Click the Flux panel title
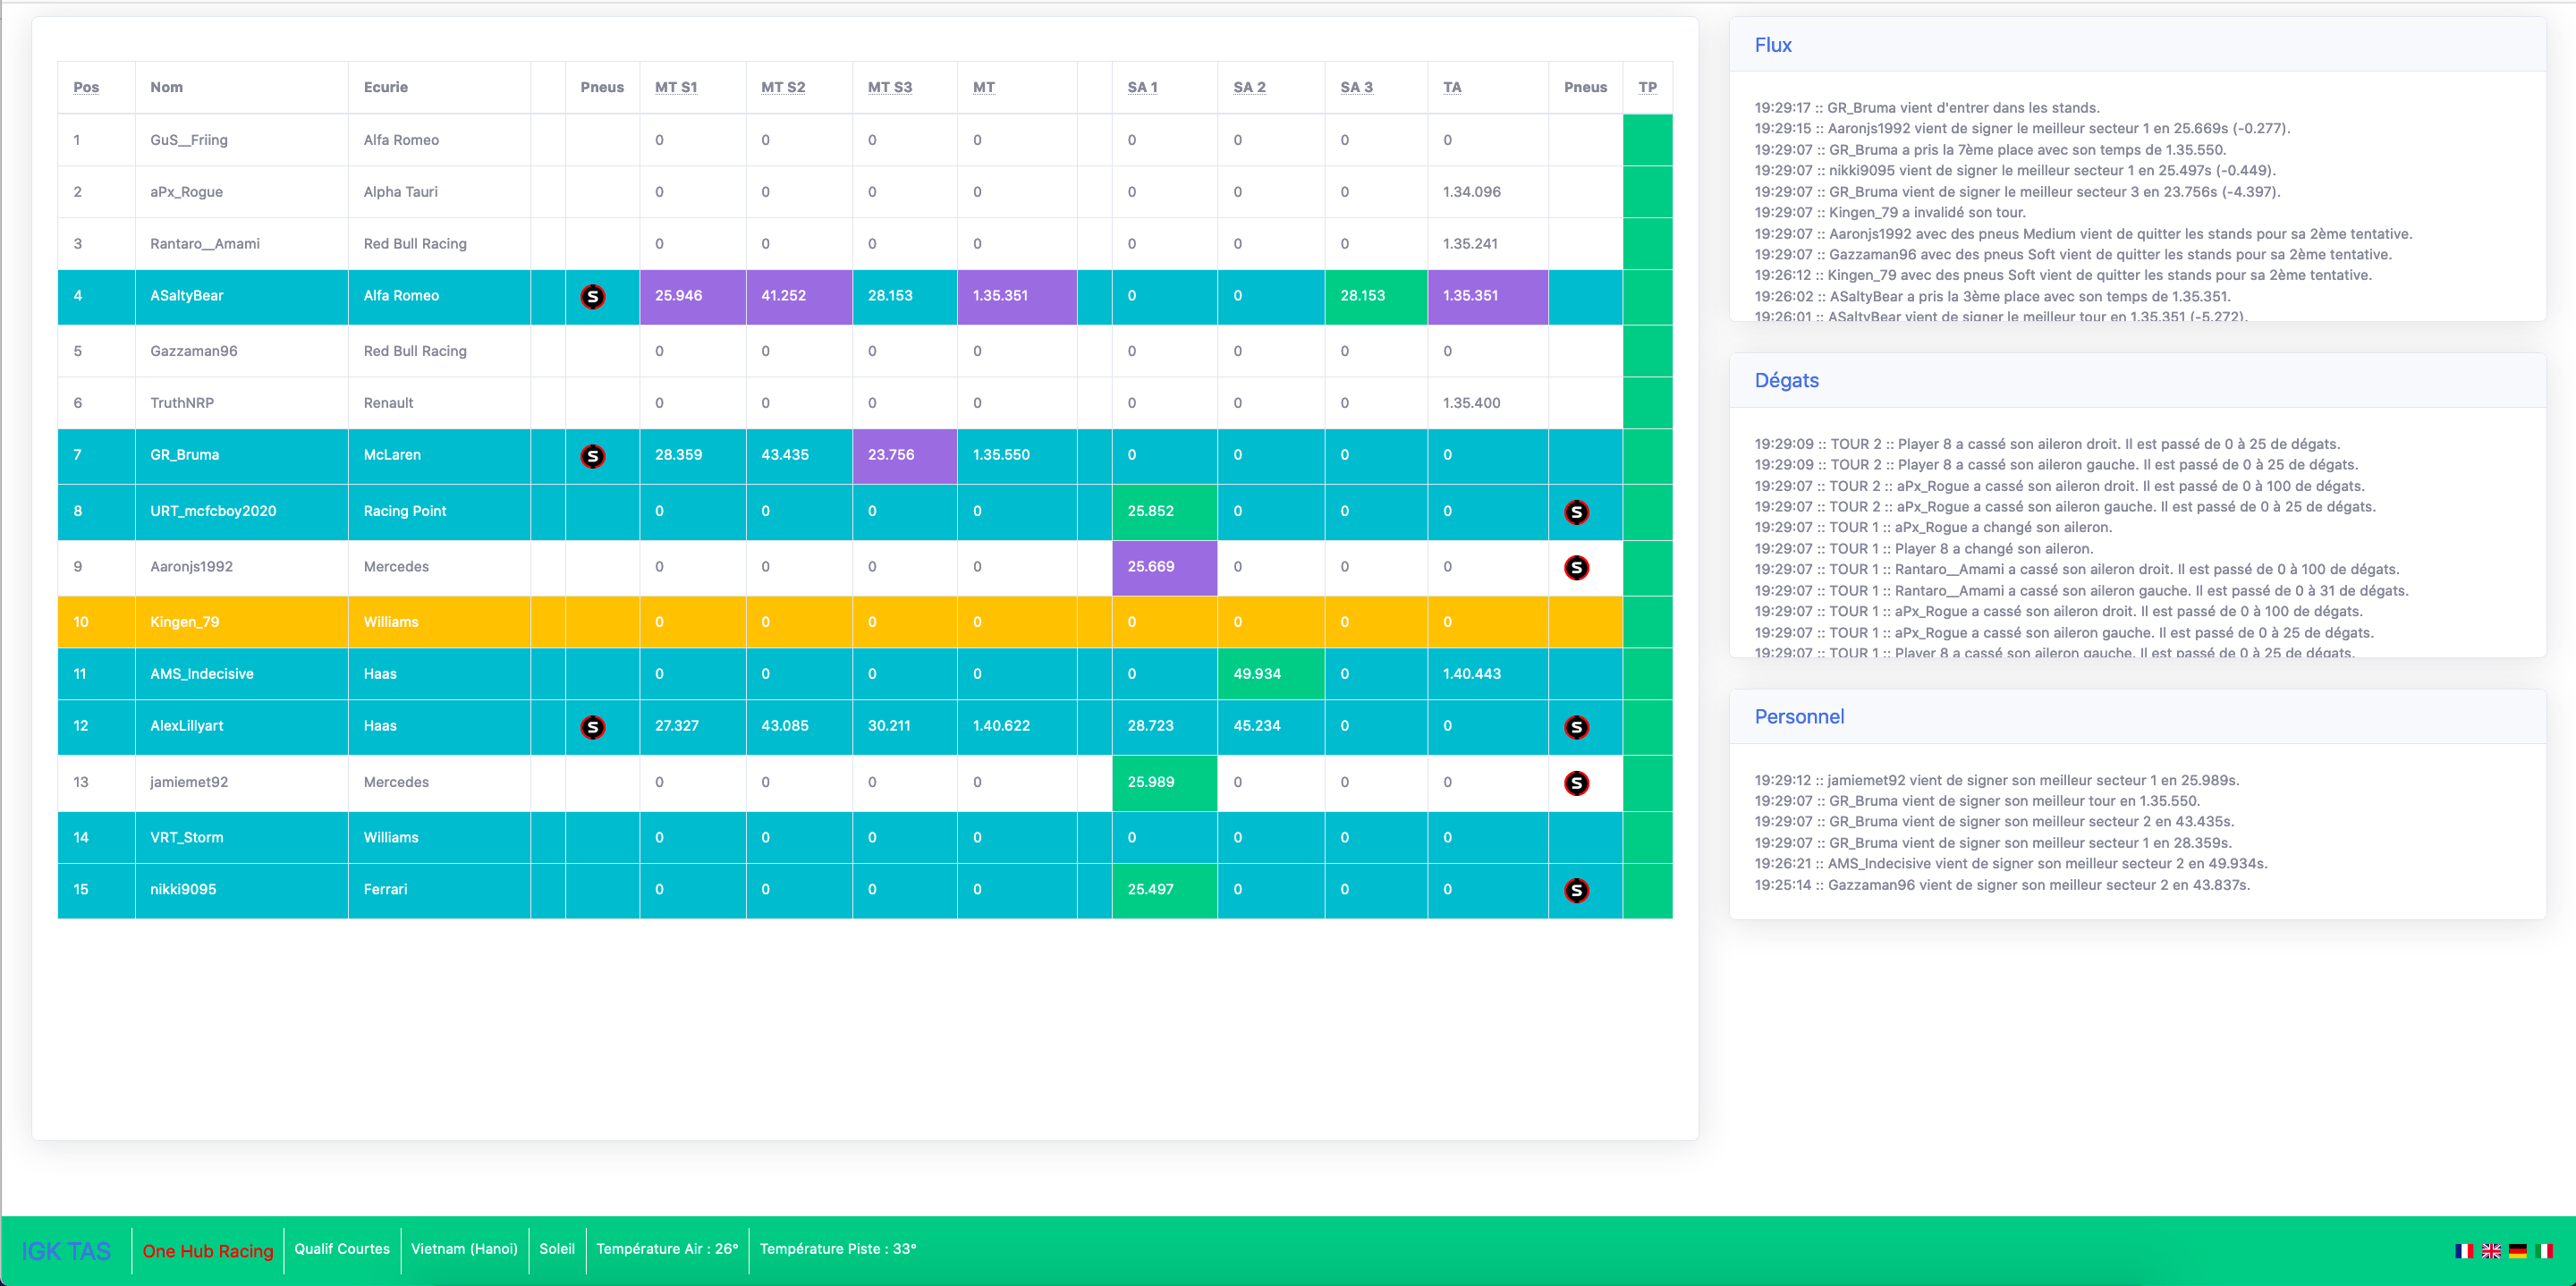2576x1286 pixels. pyautogui.click(x=1773, y=45)
